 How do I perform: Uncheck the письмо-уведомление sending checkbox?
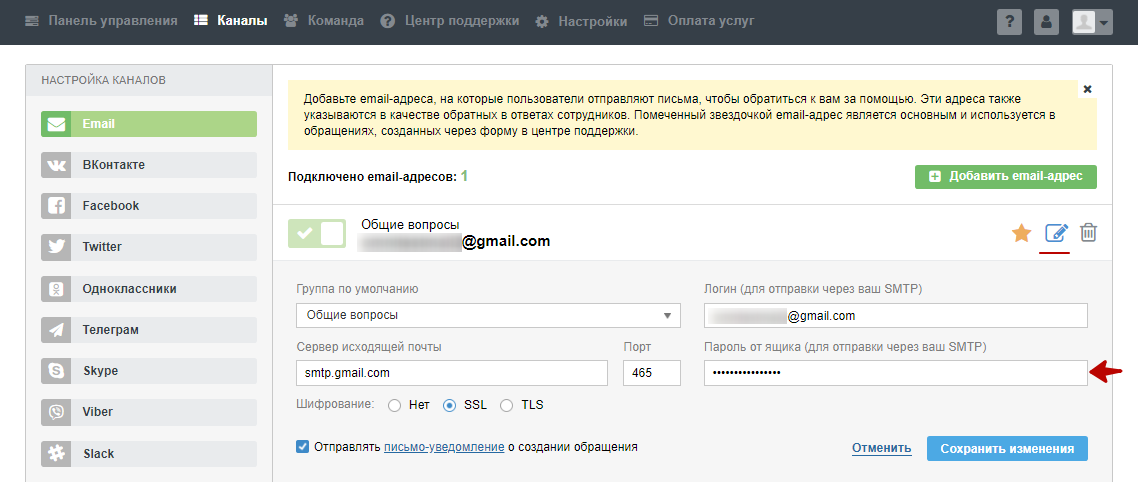pos(303,447)
